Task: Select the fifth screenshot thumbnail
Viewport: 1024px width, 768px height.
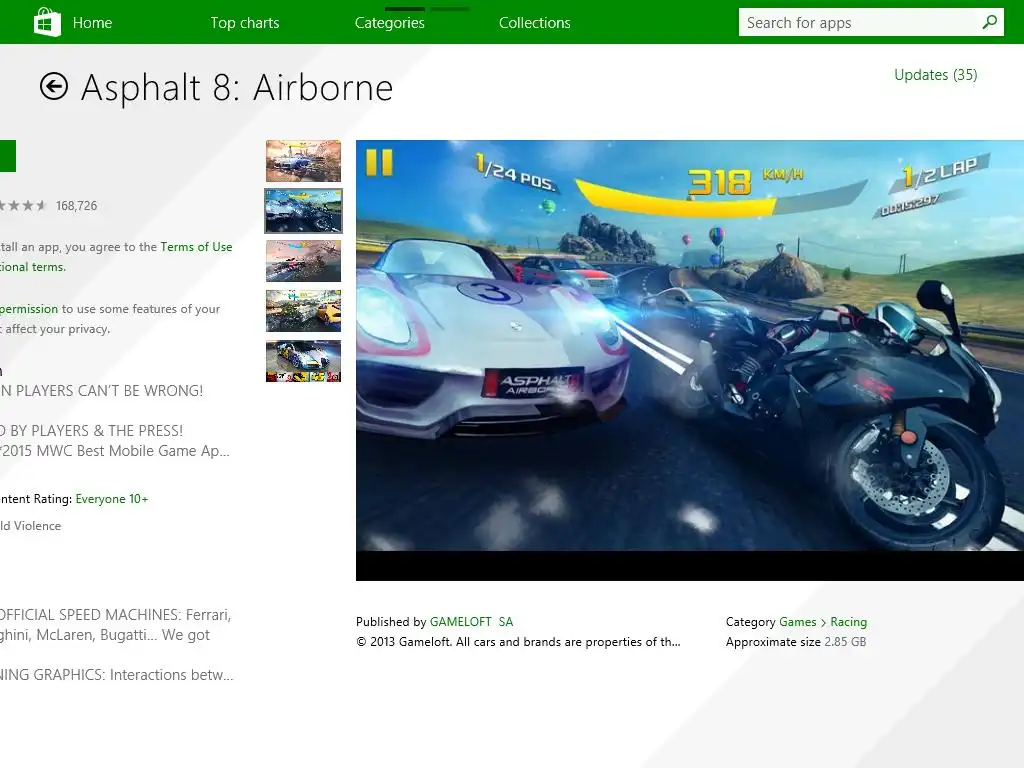Action: 304,361
